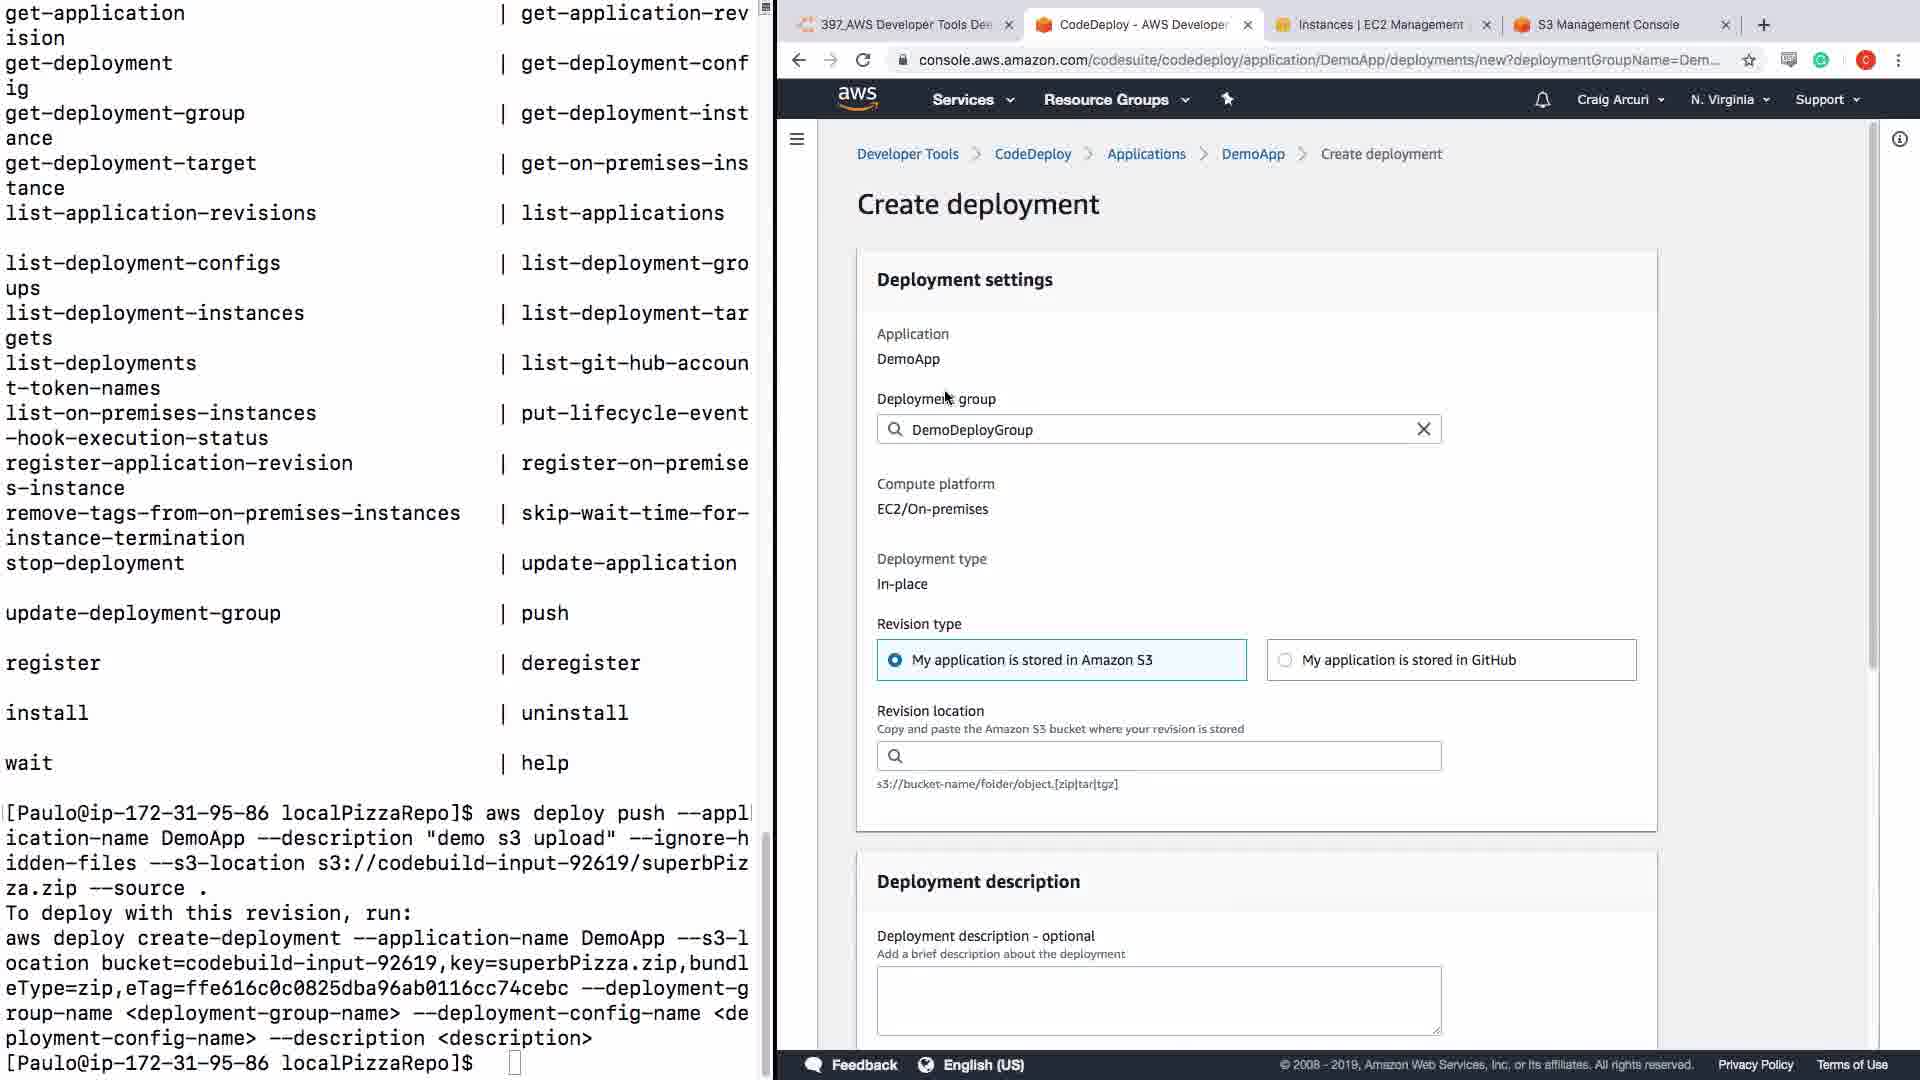Select My application is stored in Amazon S3
The height and width of the screenshot is (1080, 1920).
(895, 660)
